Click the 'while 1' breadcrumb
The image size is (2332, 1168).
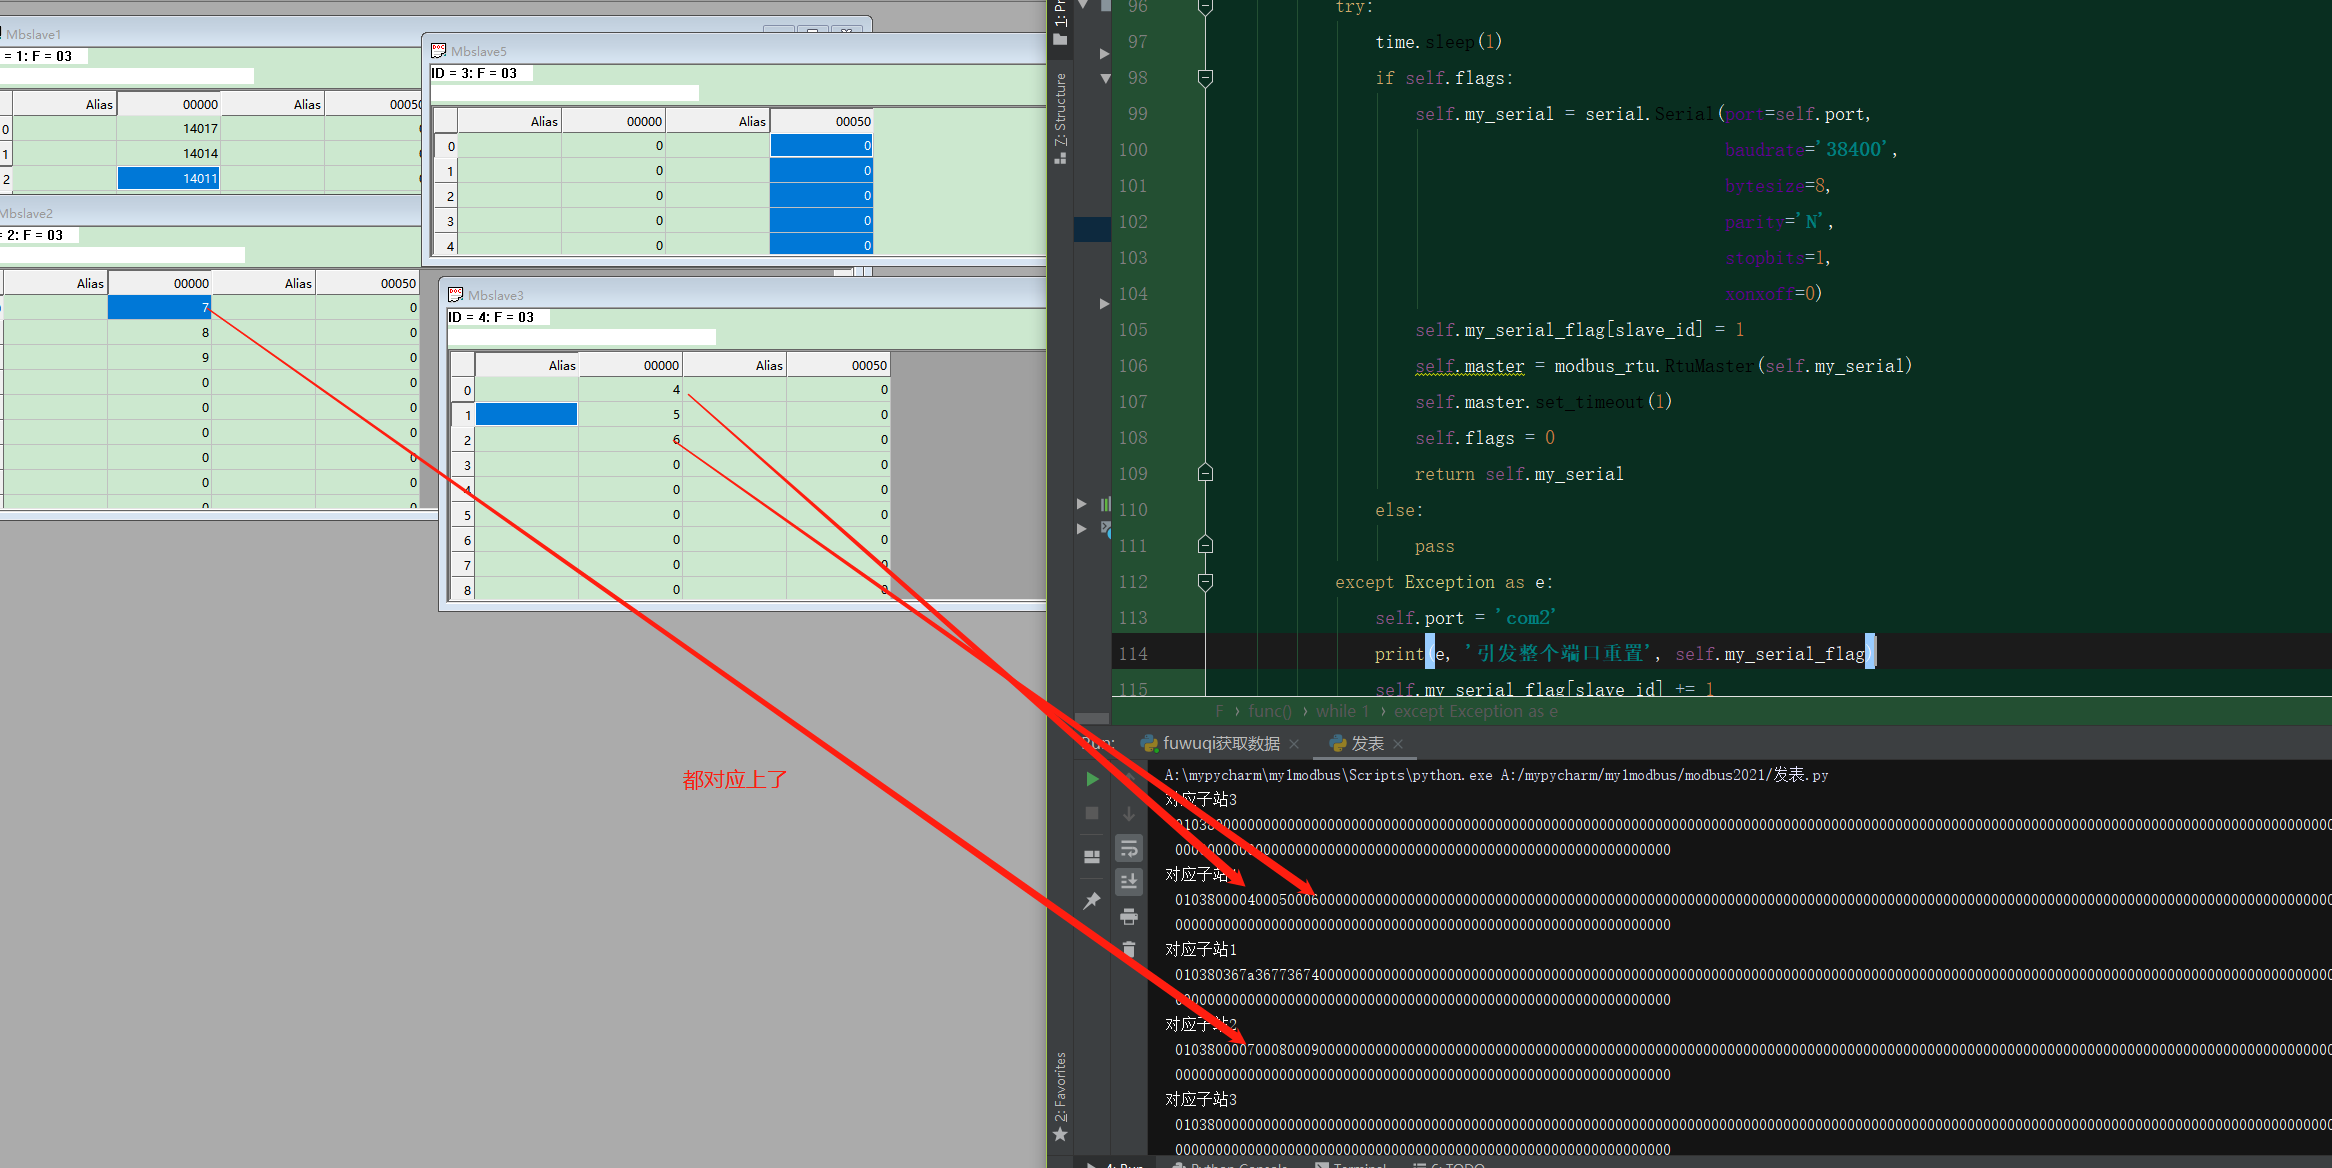pos(1342,711)
